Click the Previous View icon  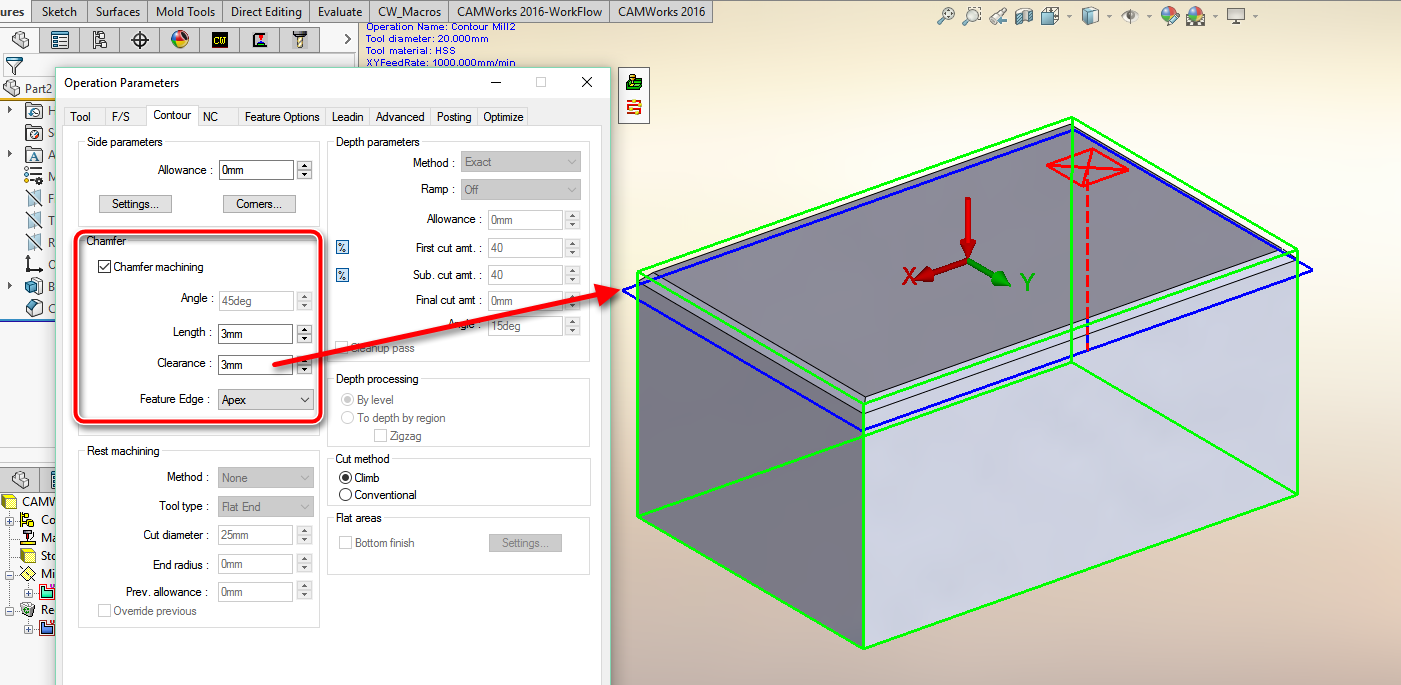pos(997,16)
